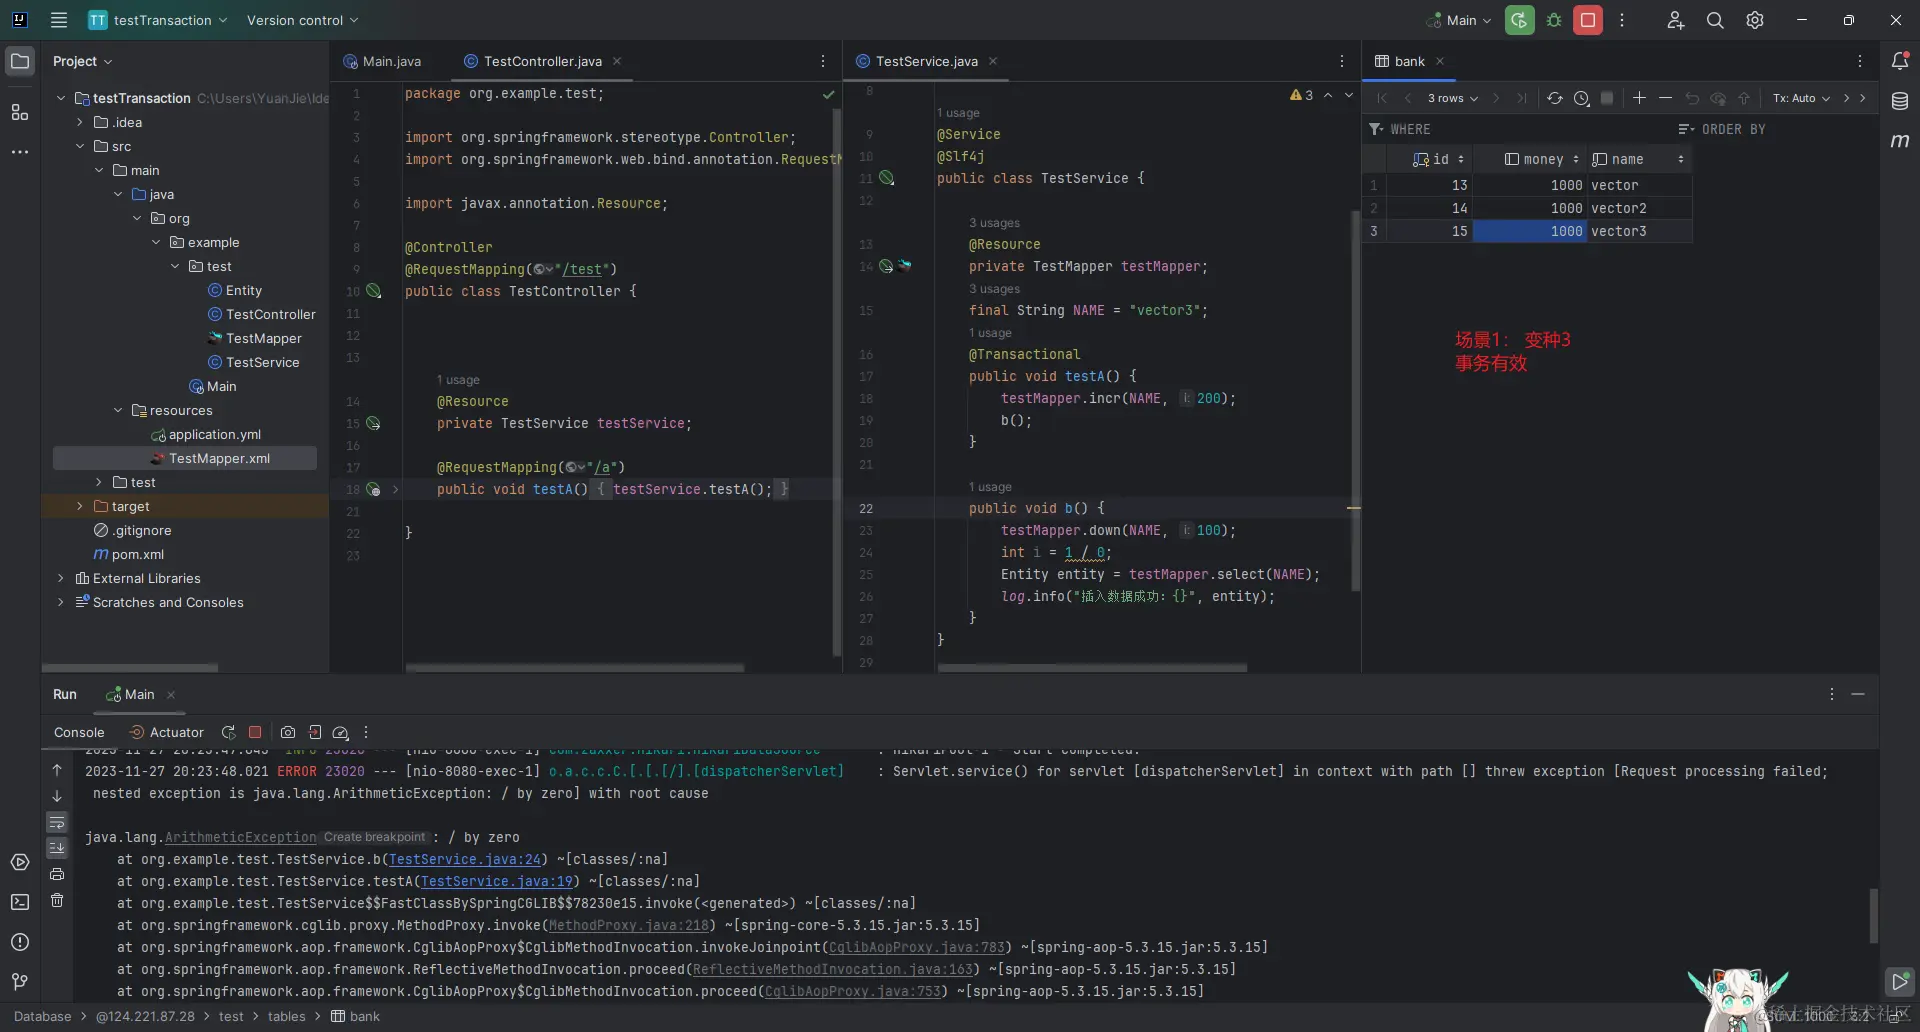Expand External Libraries node
1920x1032 pixels.
[61, 578]
